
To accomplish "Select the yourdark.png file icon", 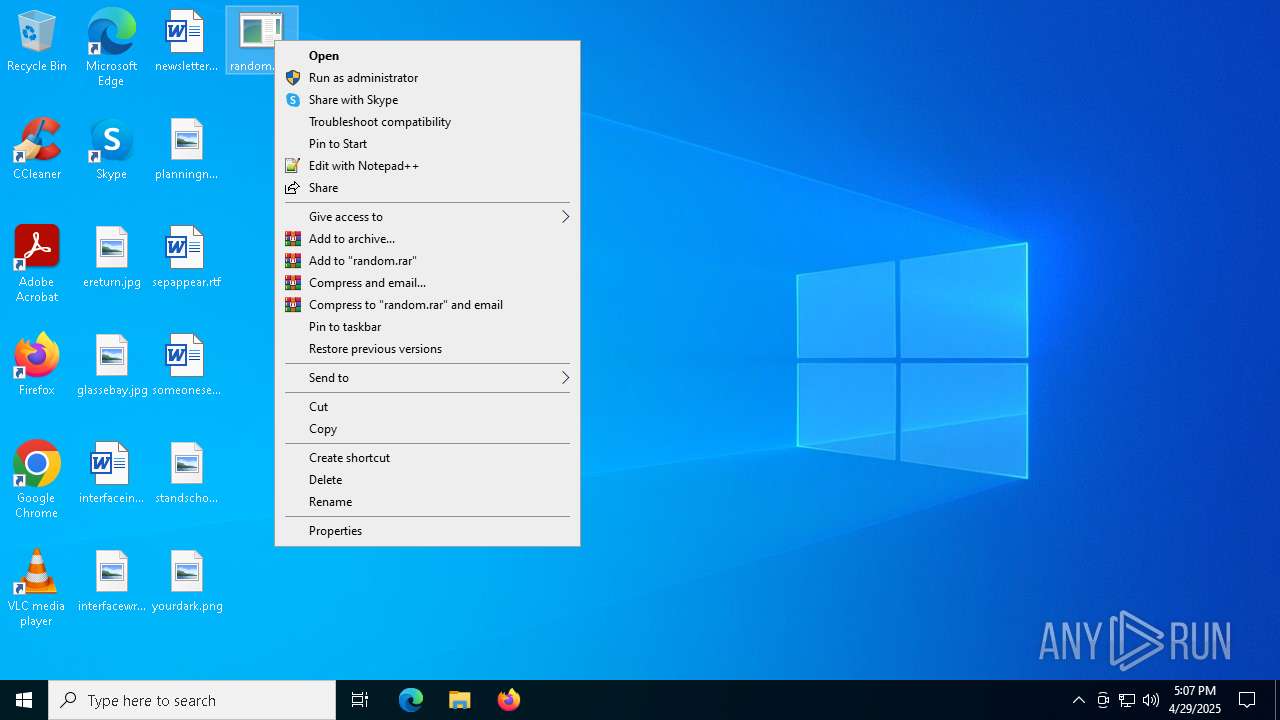I will 187,581.
